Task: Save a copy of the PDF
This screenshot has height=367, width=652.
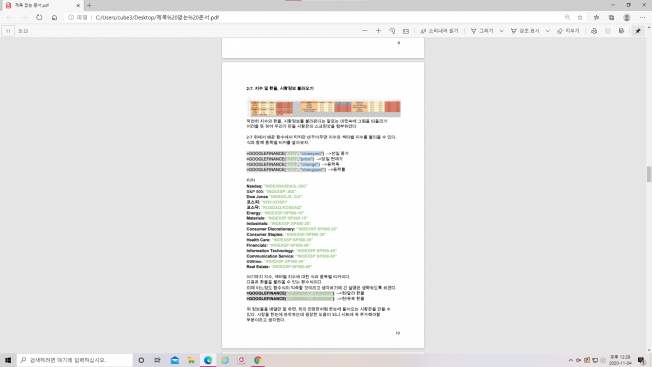Action: point(621,31)
